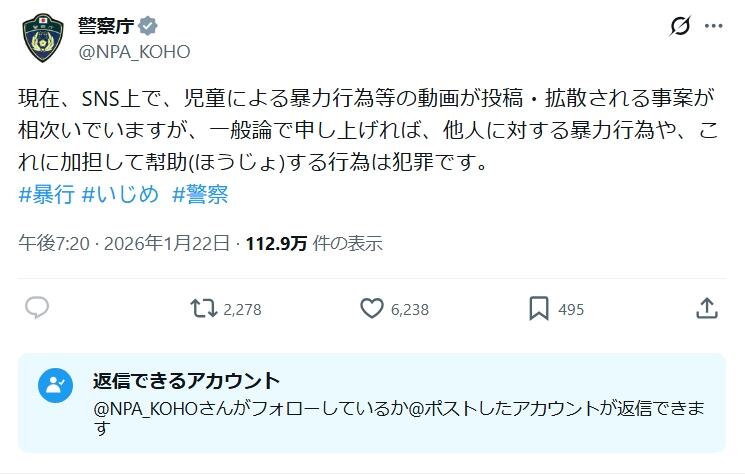This screenshot has height=475, width=745.
Task: Click the 6,238 likes count
Action: click(410, 310)
